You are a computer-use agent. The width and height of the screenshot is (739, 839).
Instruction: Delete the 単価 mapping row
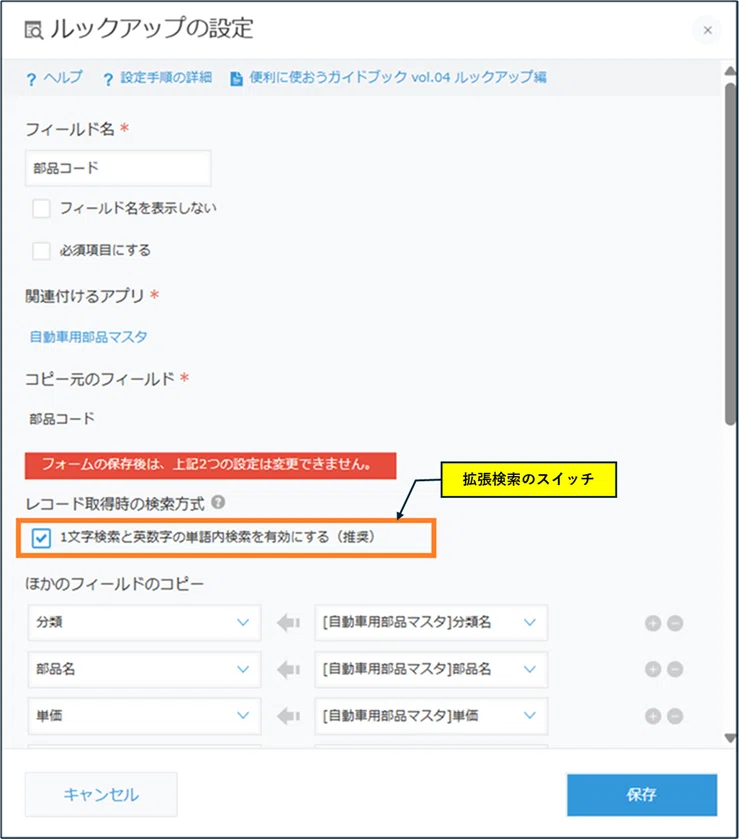click(x=675, y=716)
